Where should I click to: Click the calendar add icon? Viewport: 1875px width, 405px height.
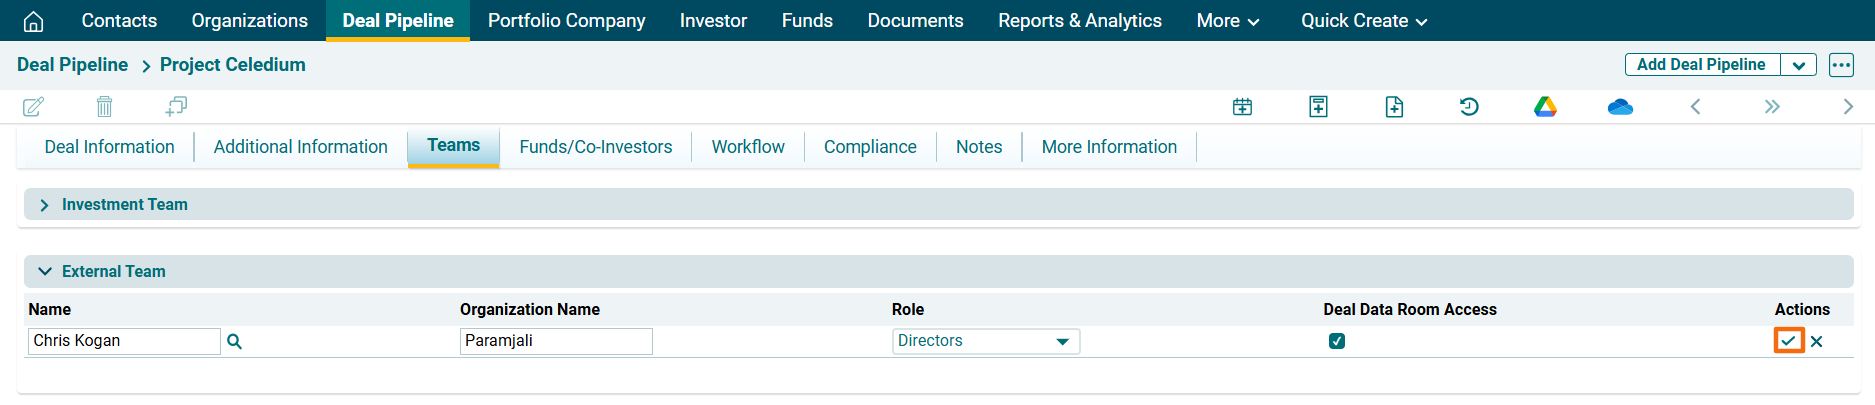click(x=1242, y=107)
